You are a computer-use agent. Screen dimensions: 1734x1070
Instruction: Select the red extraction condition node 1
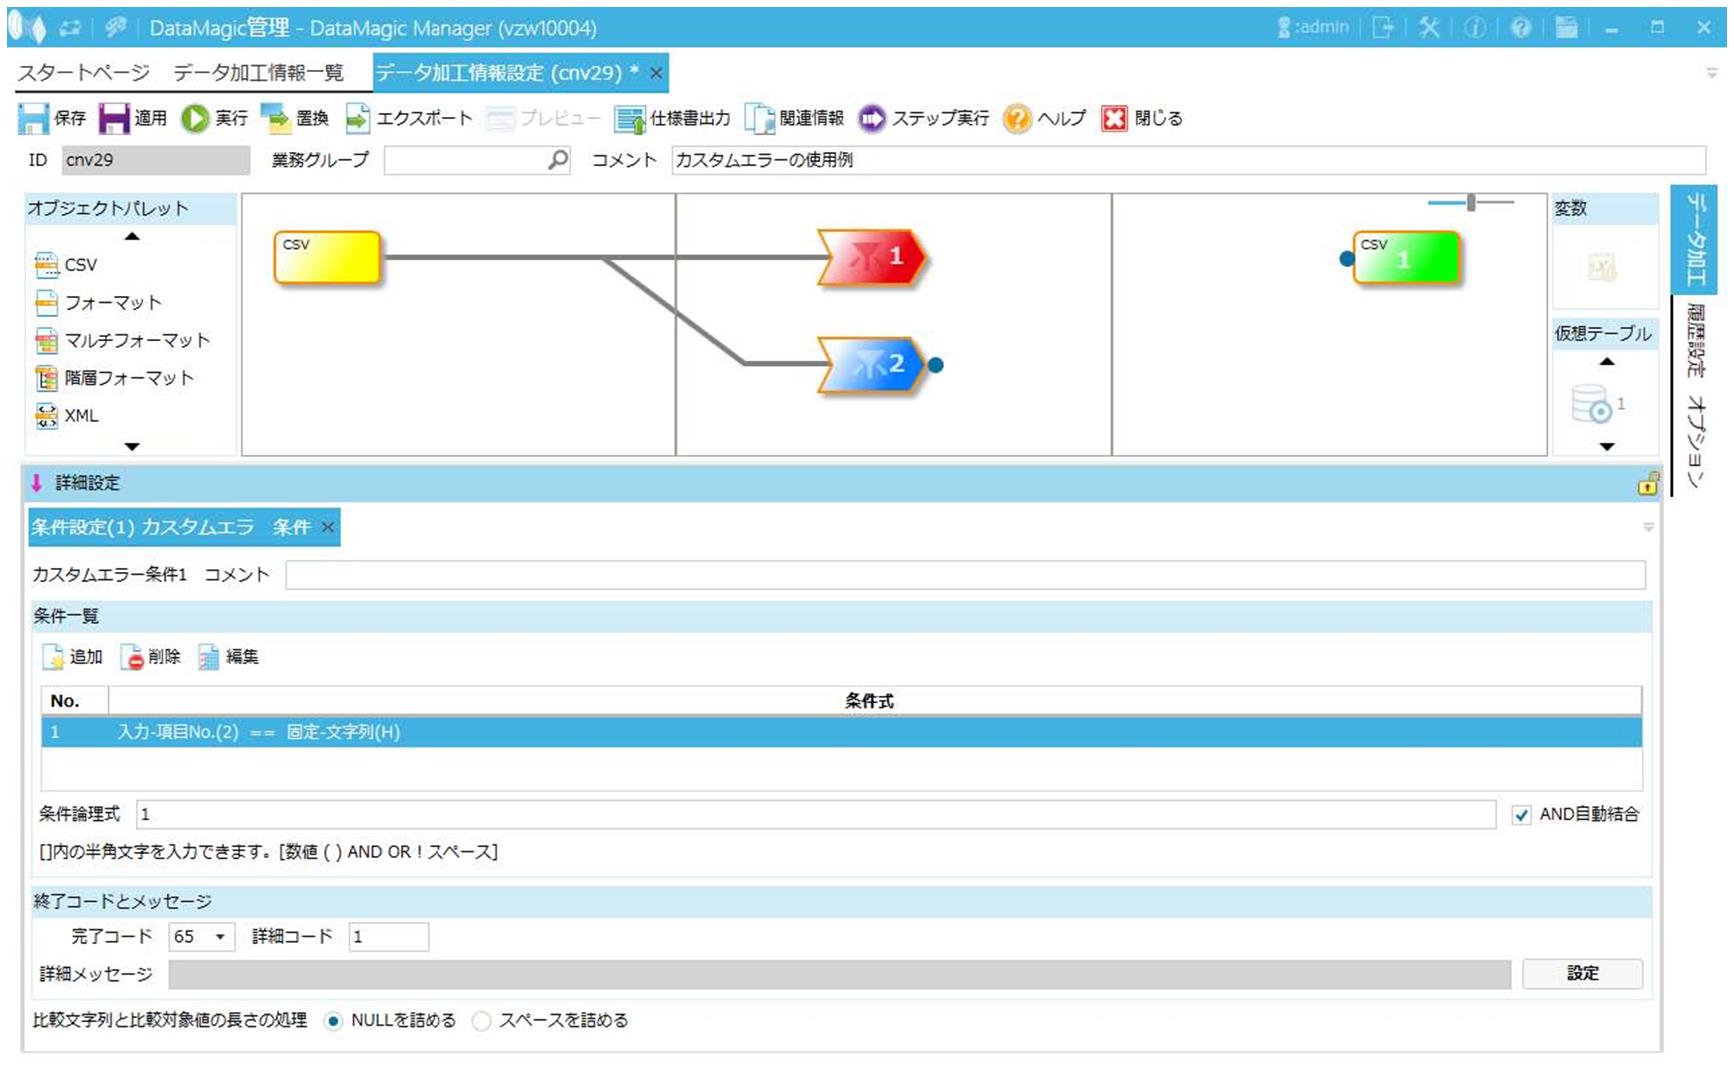coord(871,258)
